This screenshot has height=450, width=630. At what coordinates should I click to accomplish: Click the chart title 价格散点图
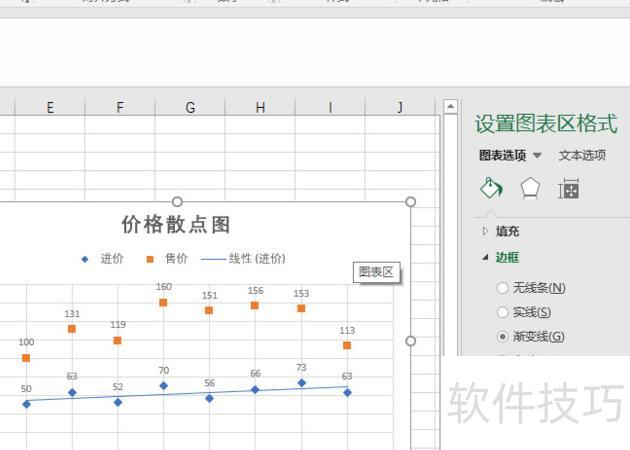(176, 224)
